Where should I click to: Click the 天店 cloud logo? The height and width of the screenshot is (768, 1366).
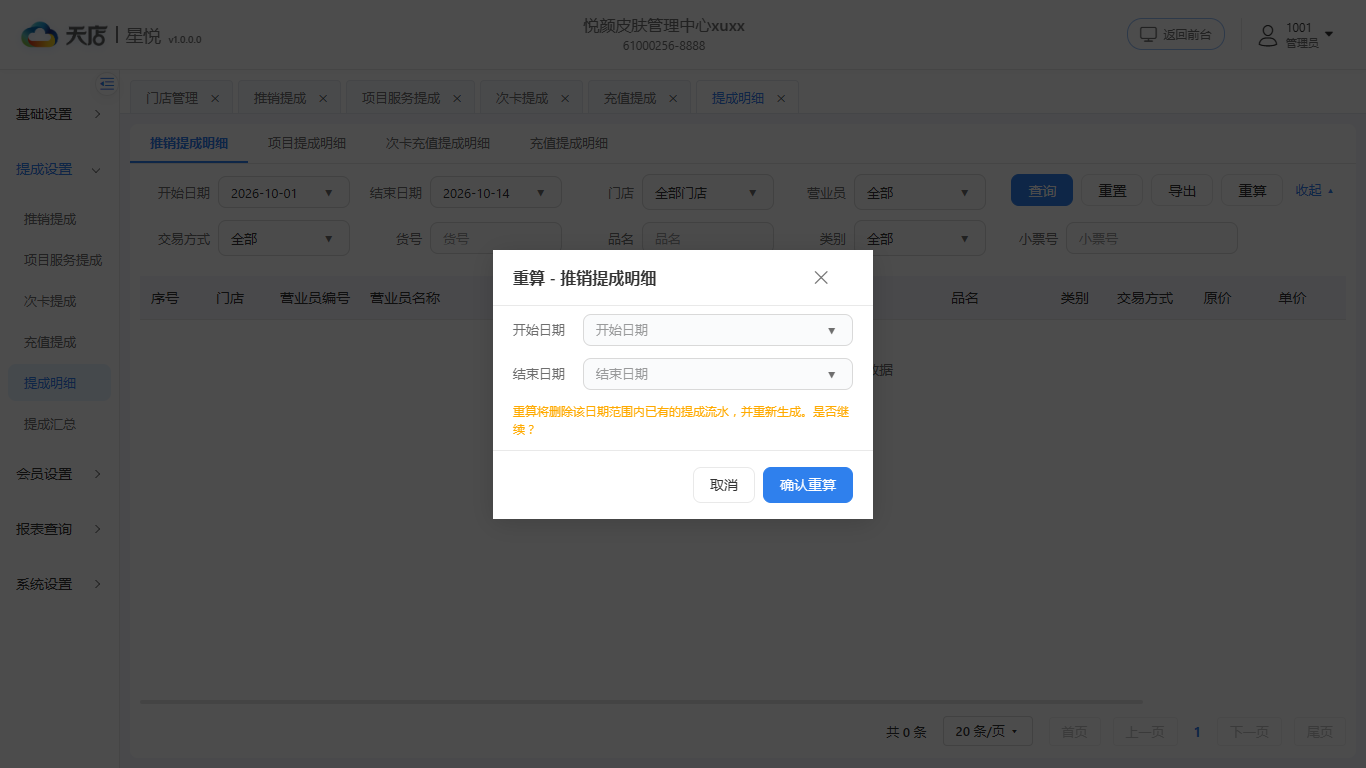point(40,35)
